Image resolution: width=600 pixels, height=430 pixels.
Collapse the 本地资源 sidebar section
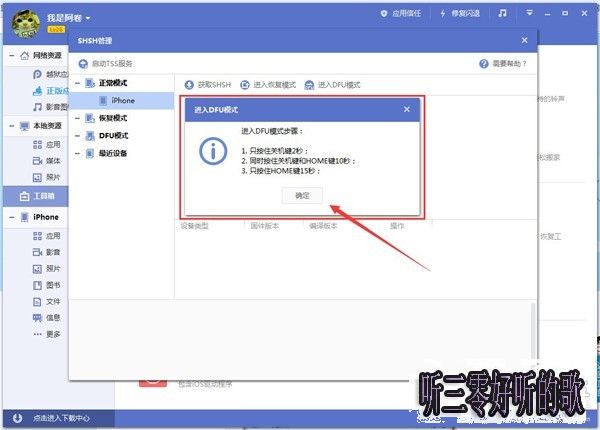click(x=11, y=126)
